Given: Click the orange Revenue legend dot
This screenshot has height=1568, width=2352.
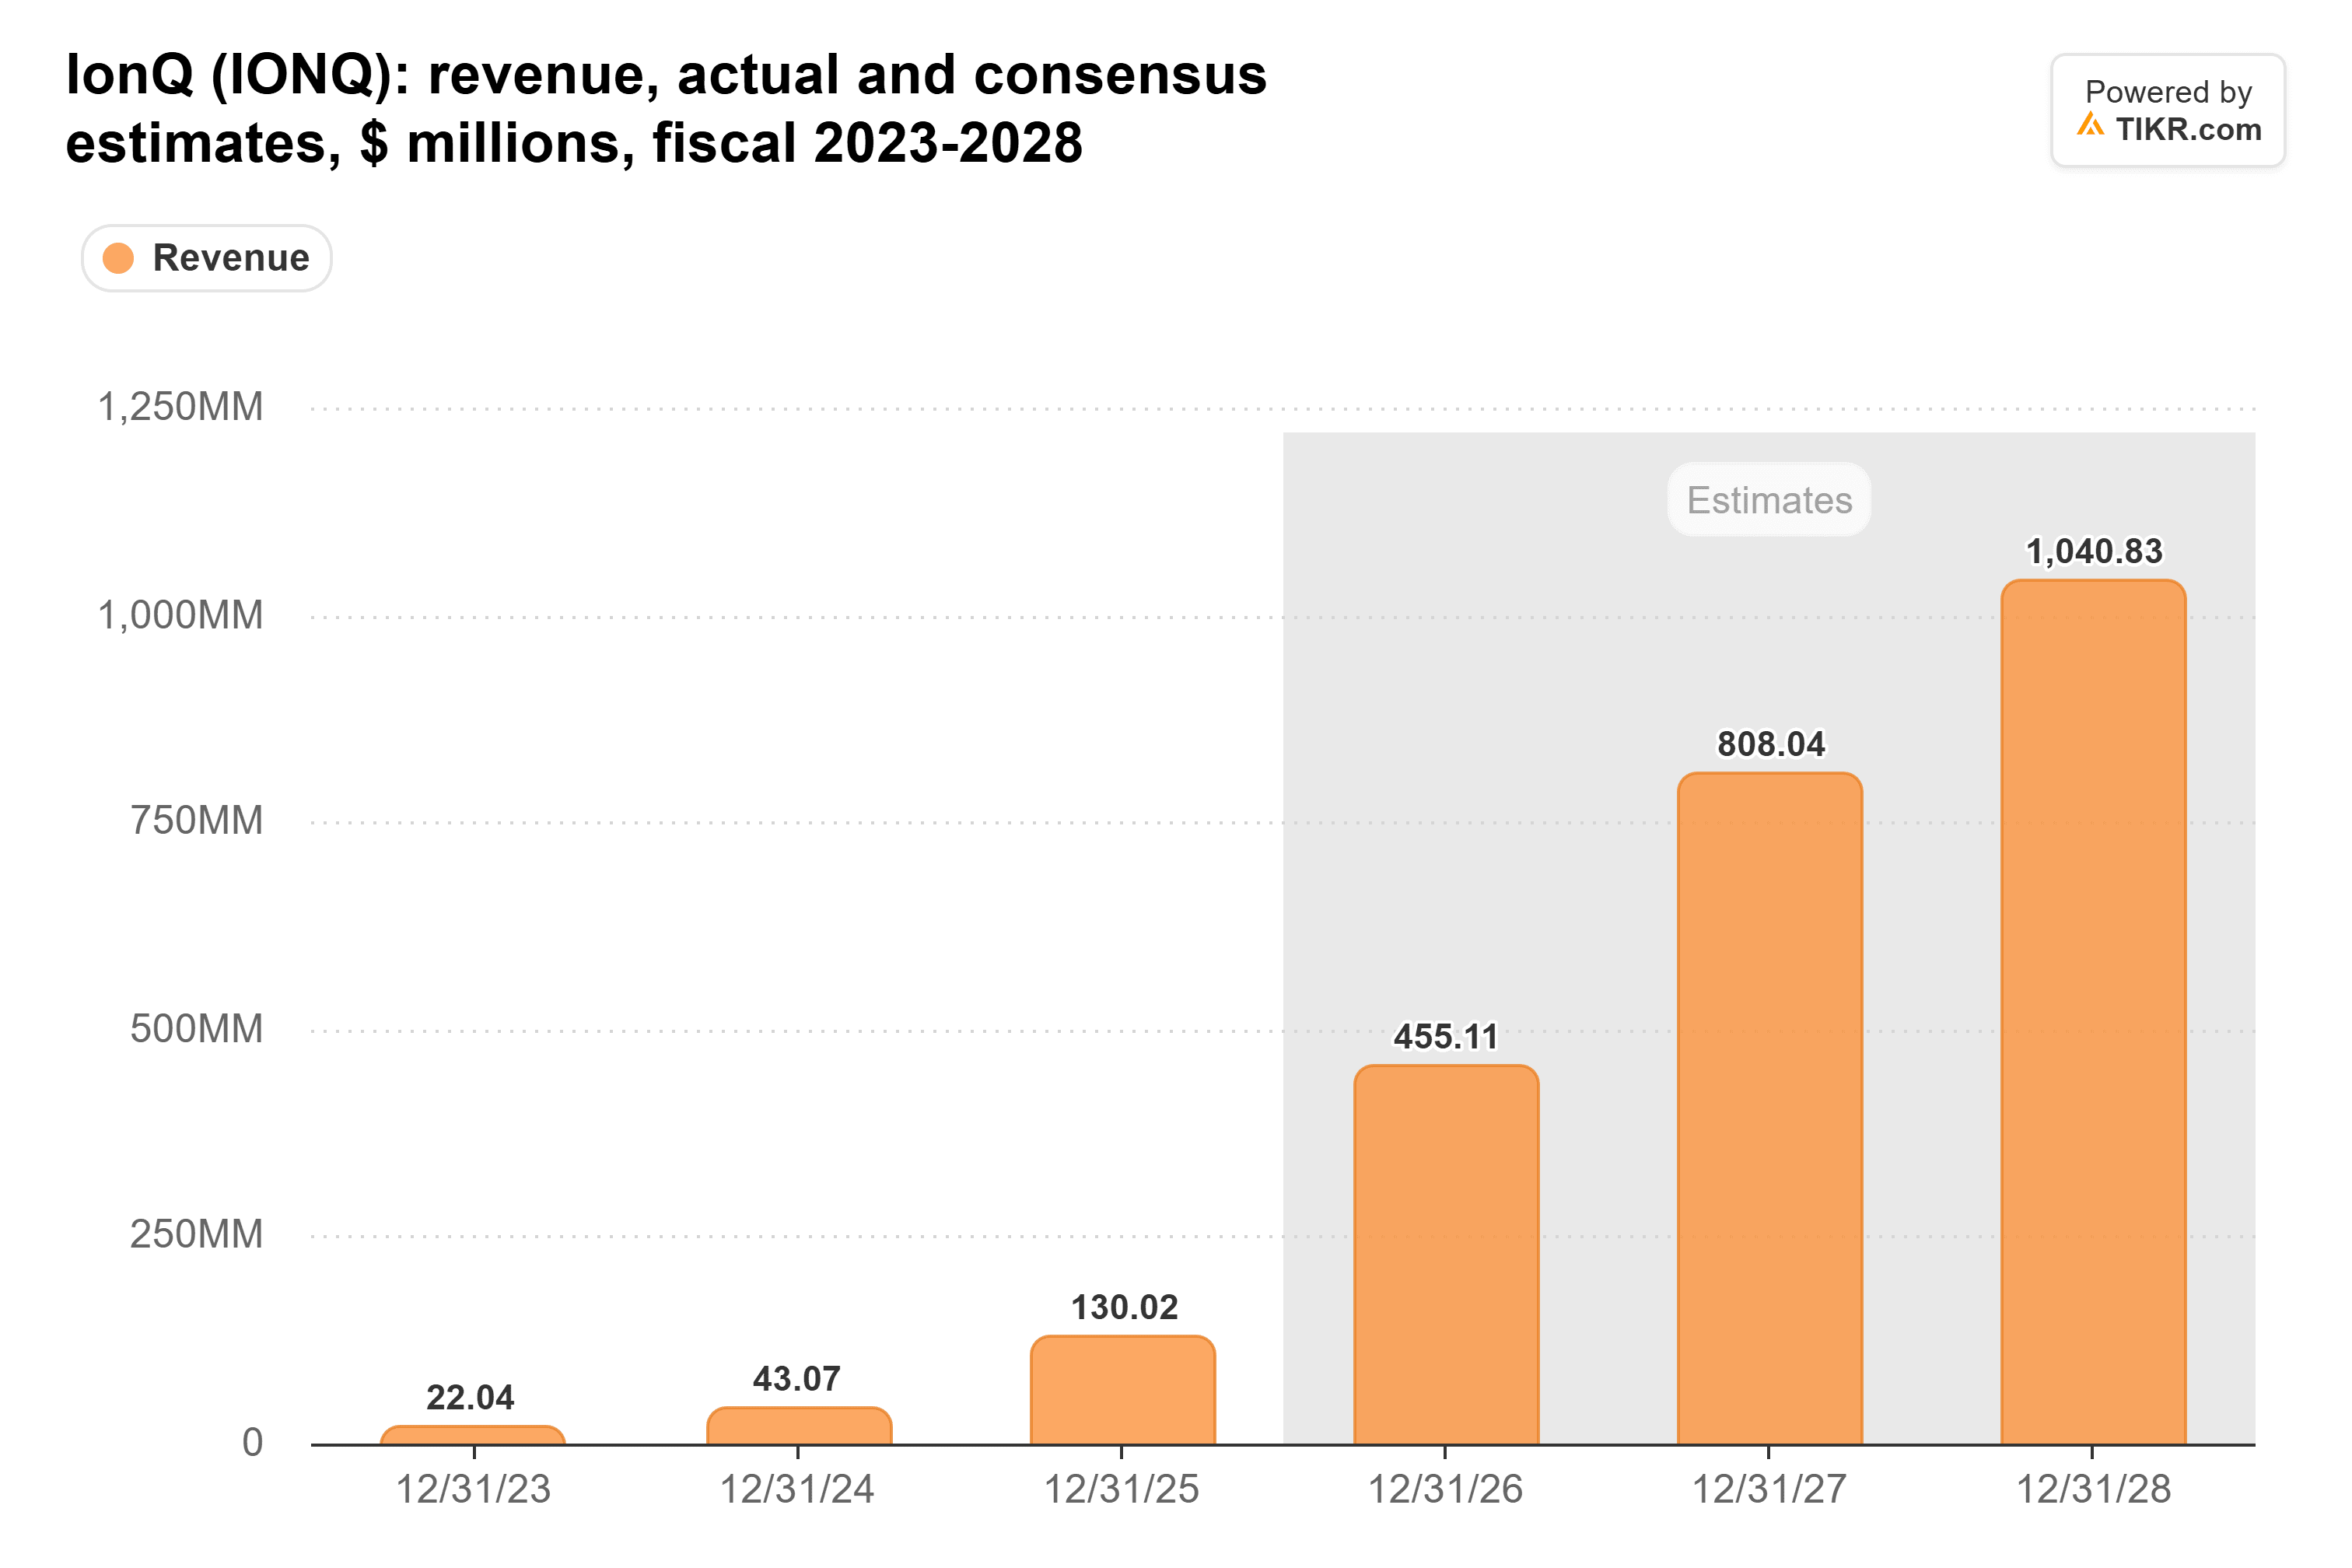Looking at the screenshot, I should [119, 258].
